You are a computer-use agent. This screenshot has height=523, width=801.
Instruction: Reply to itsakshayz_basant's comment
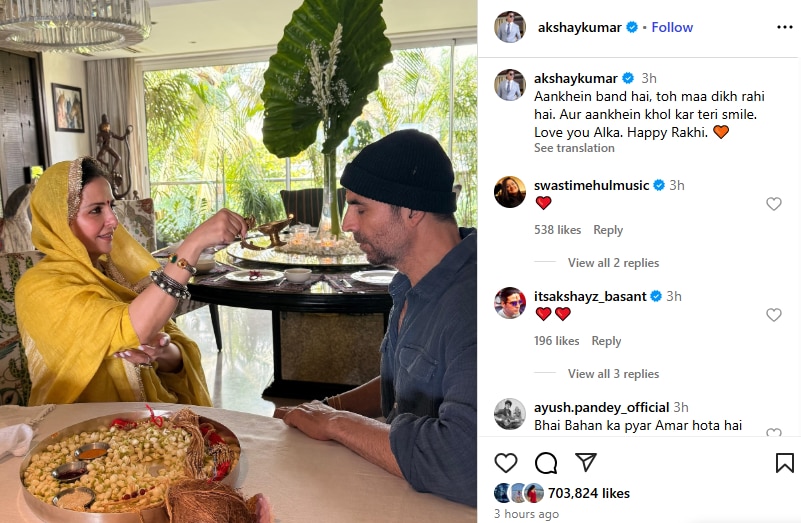(606, 341)
